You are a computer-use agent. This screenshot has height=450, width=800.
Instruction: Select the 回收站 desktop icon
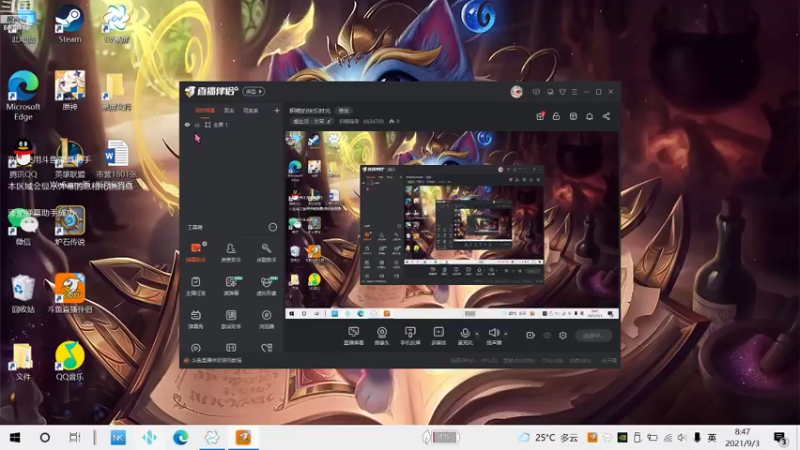pyautogui.click(x=23, y=293)
